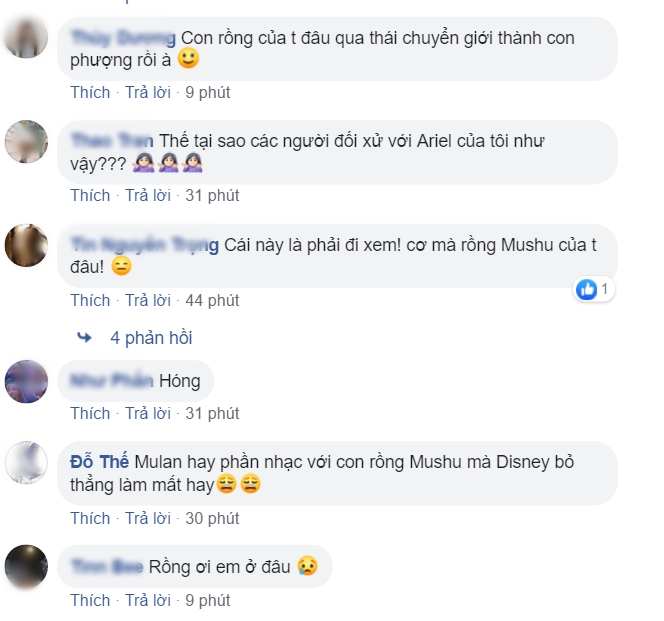
Task: Reply to "Rồng ơi em ở đâu" via Trả lời
Action: click(148, 600)
